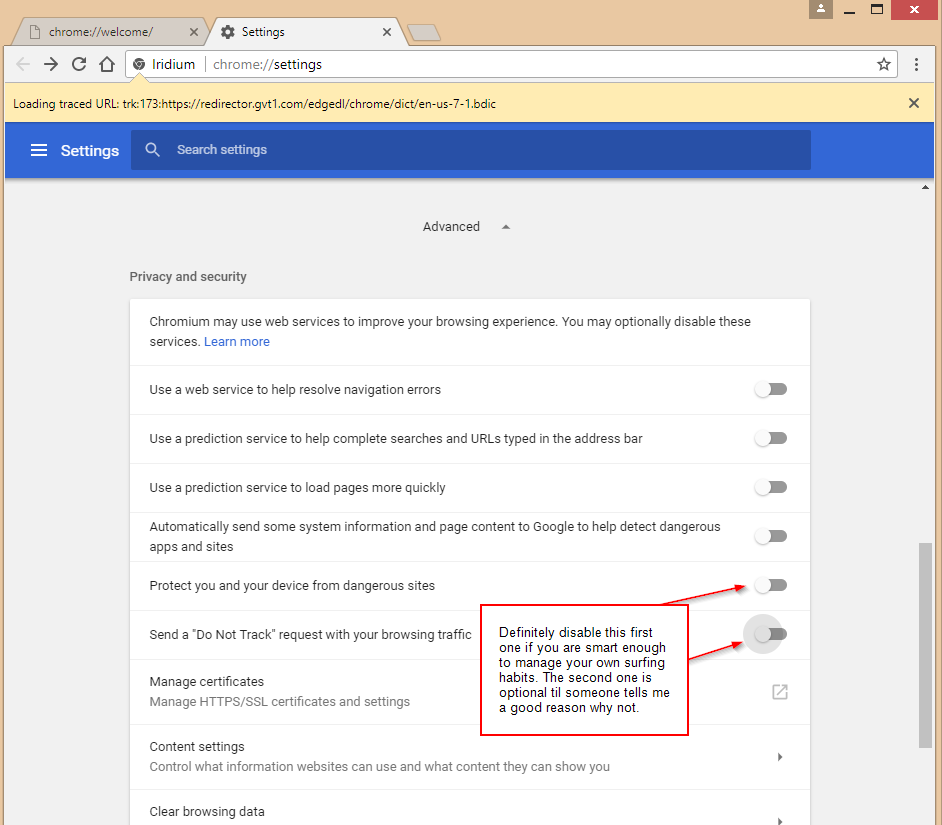Open Clear browsing data
The width and height of the screenshot is (942, 825).
[470, 808]
